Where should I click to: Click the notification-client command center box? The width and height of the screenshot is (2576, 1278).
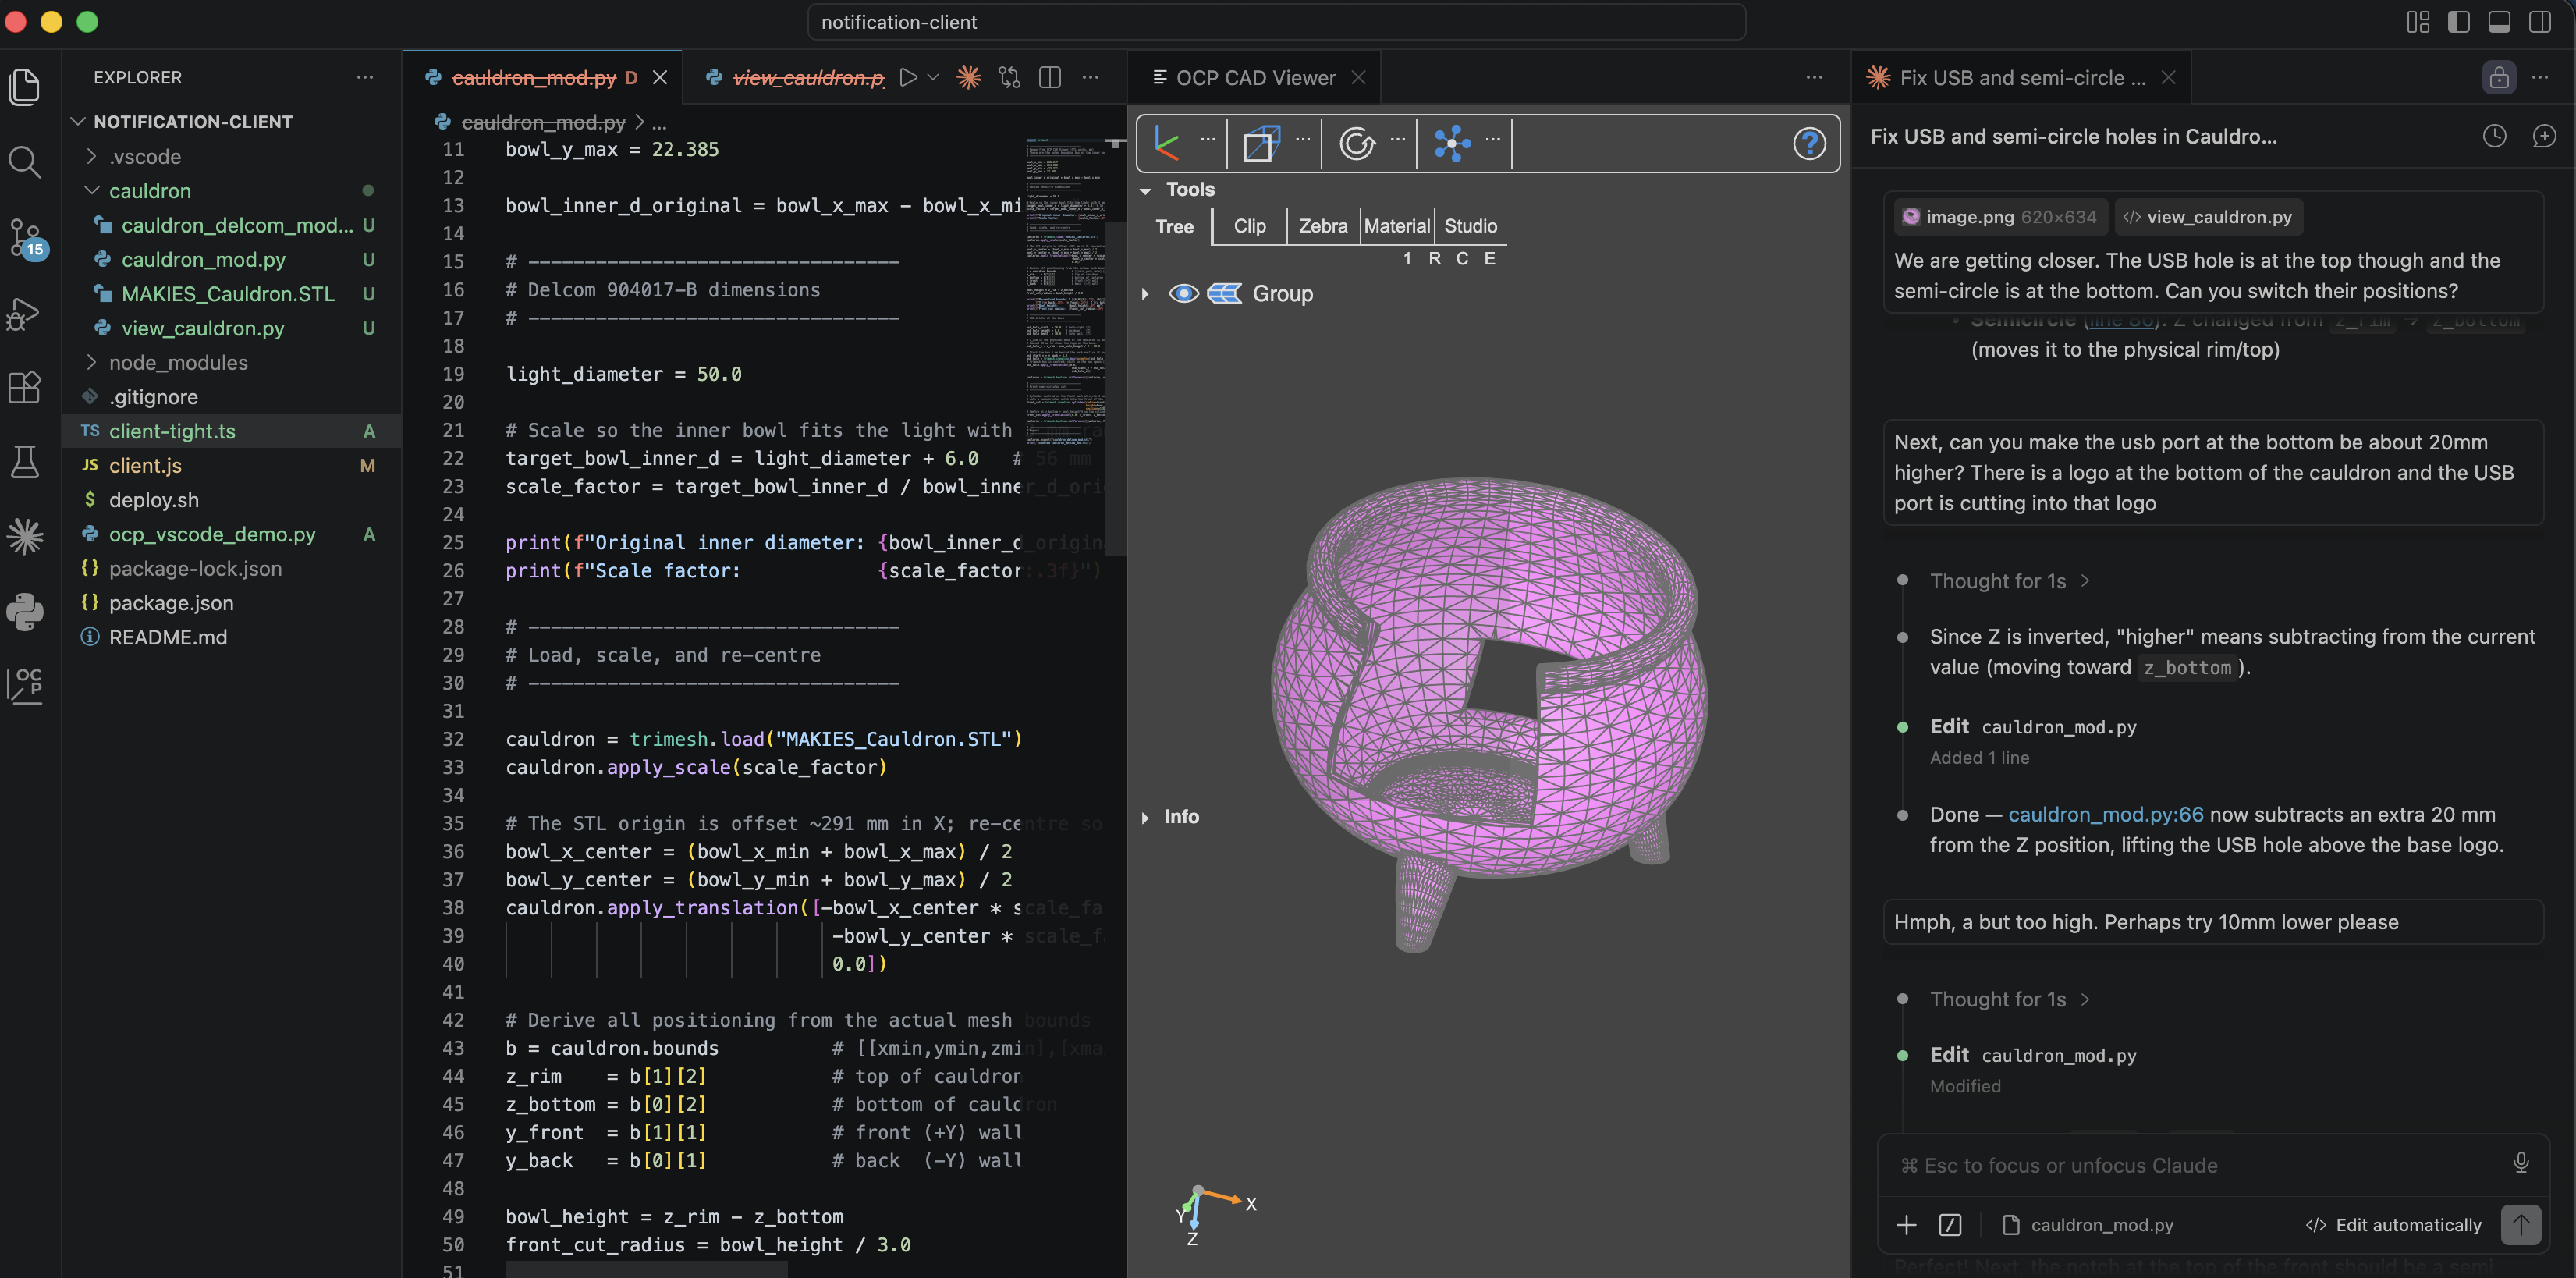[x=1277, y=22]
